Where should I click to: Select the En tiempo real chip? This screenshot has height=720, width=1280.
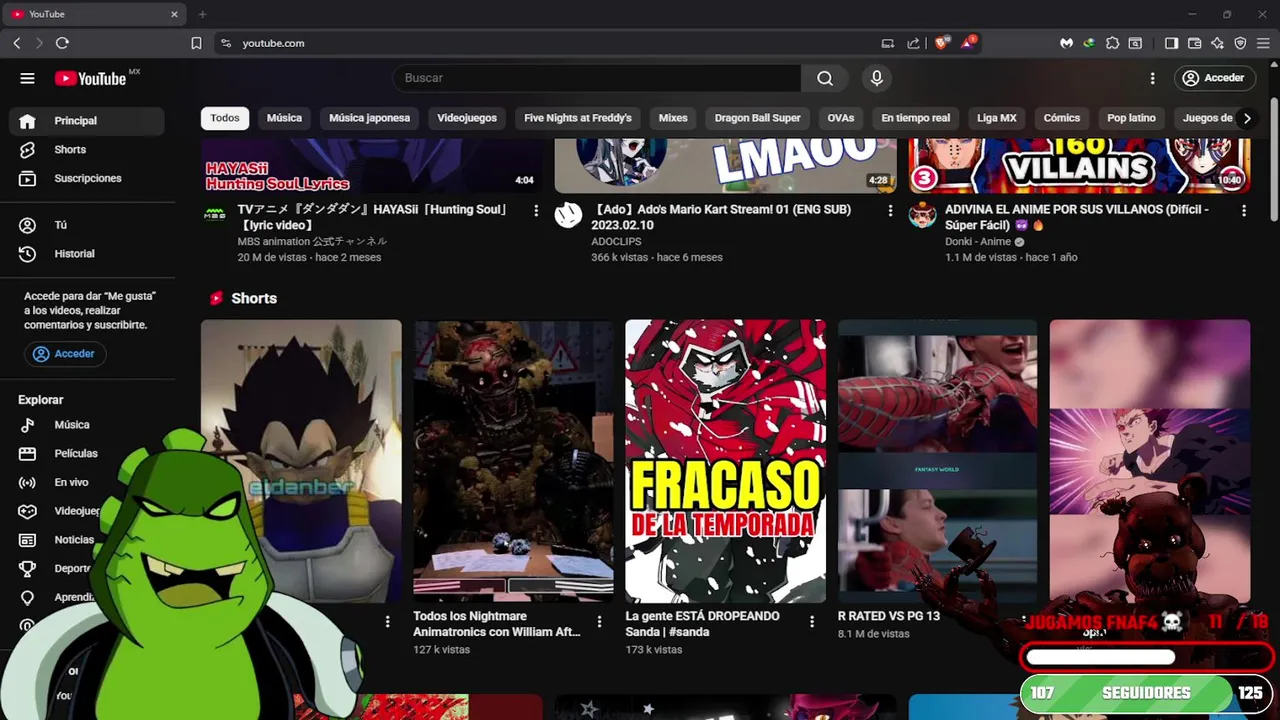point(915,118)
